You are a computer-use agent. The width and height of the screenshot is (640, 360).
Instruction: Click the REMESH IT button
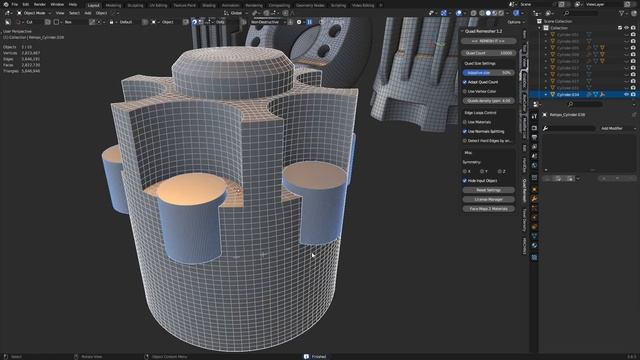click(x=489, y=41)
